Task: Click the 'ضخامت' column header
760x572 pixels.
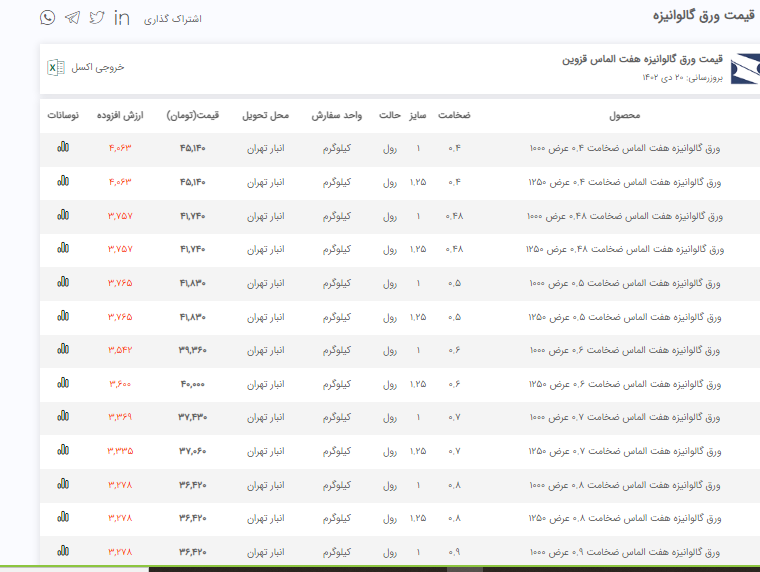Action: pyautogui.click(x=454, y=115)
